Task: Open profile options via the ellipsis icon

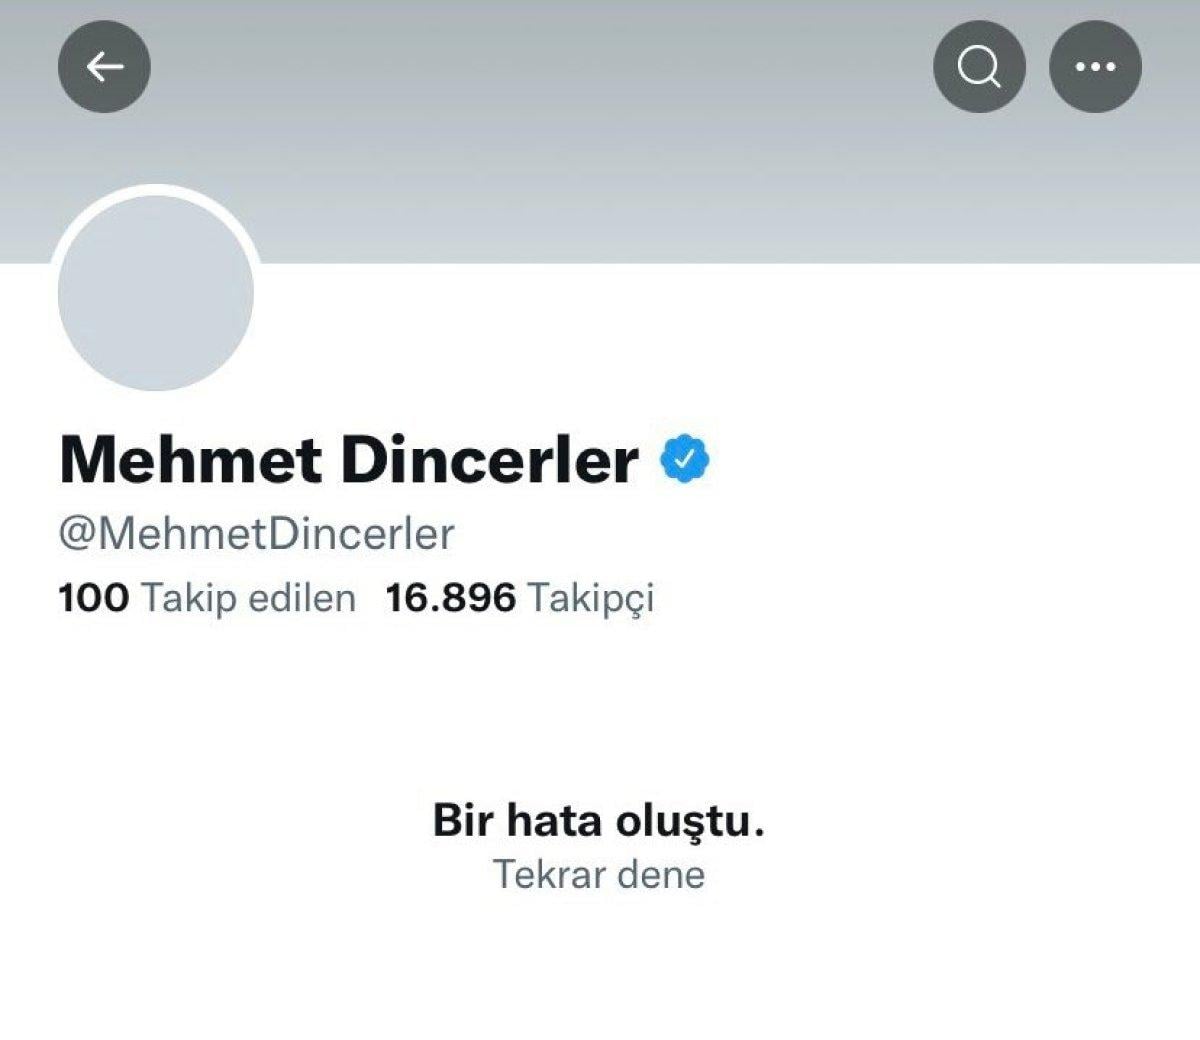Action: (x=1096, y=66)
